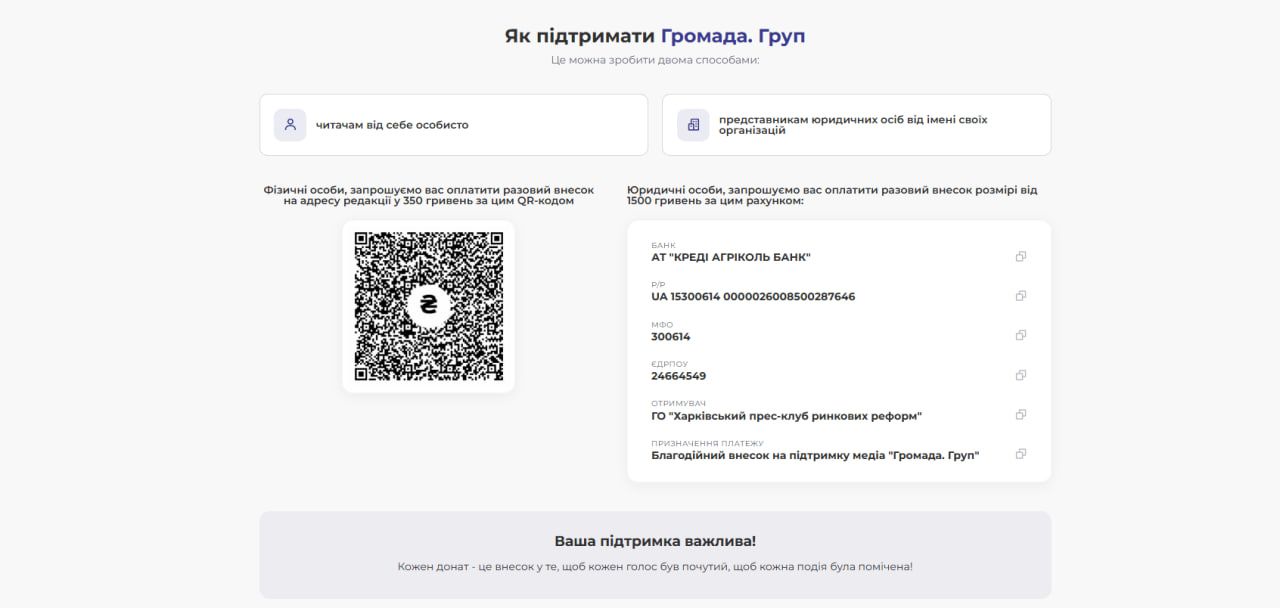
Task: Copy the ОТРИМУВАЧ recipient name
Action: tap(1021, 414)
